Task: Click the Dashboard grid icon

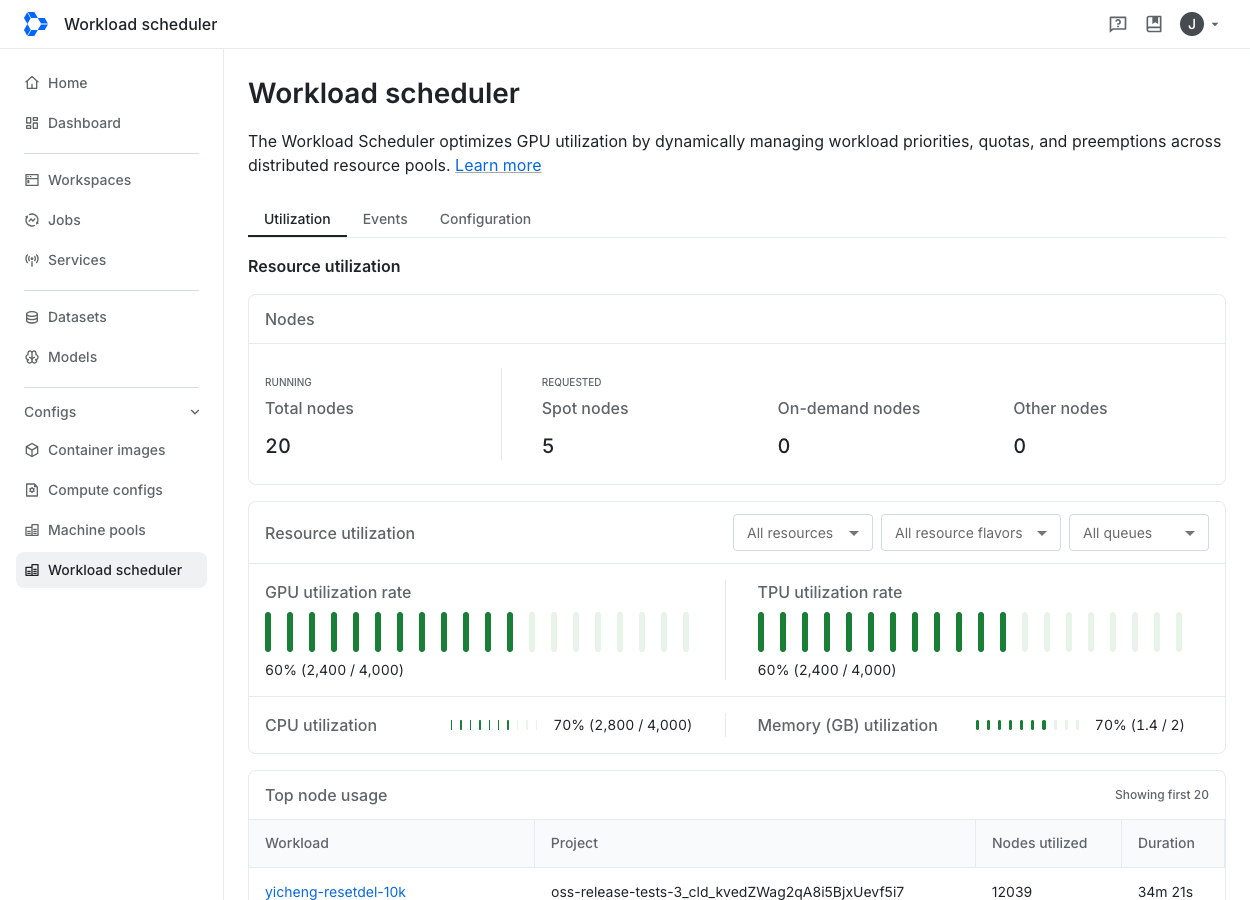Action: 32,123
